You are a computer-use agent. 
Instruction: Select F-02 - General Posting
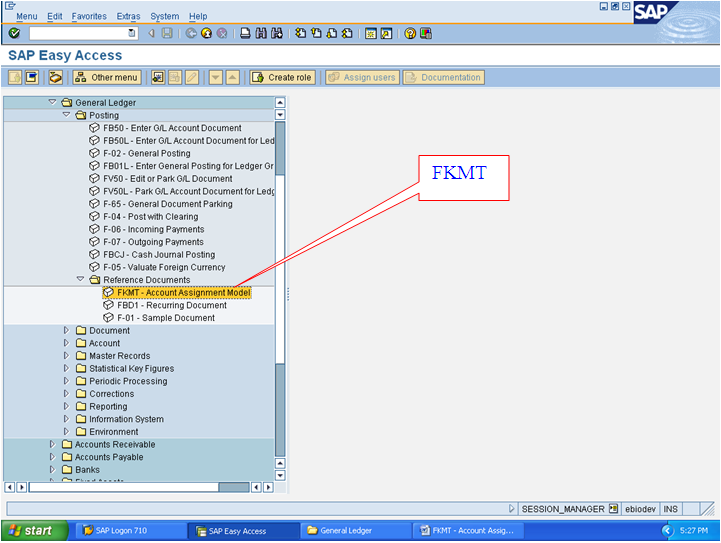140,153
